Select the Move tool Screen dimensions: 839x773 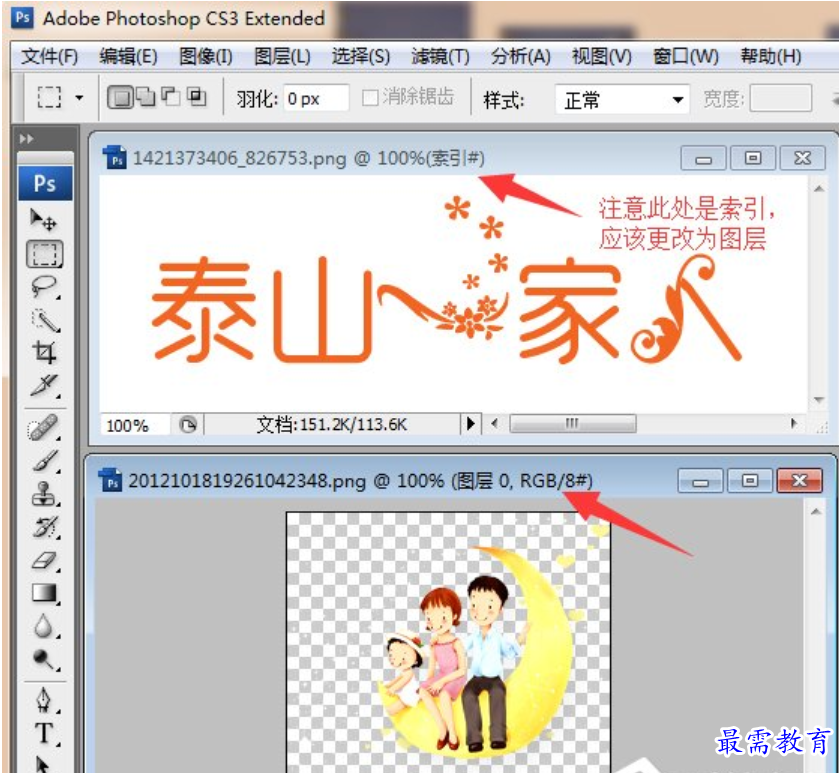point(44,220)
